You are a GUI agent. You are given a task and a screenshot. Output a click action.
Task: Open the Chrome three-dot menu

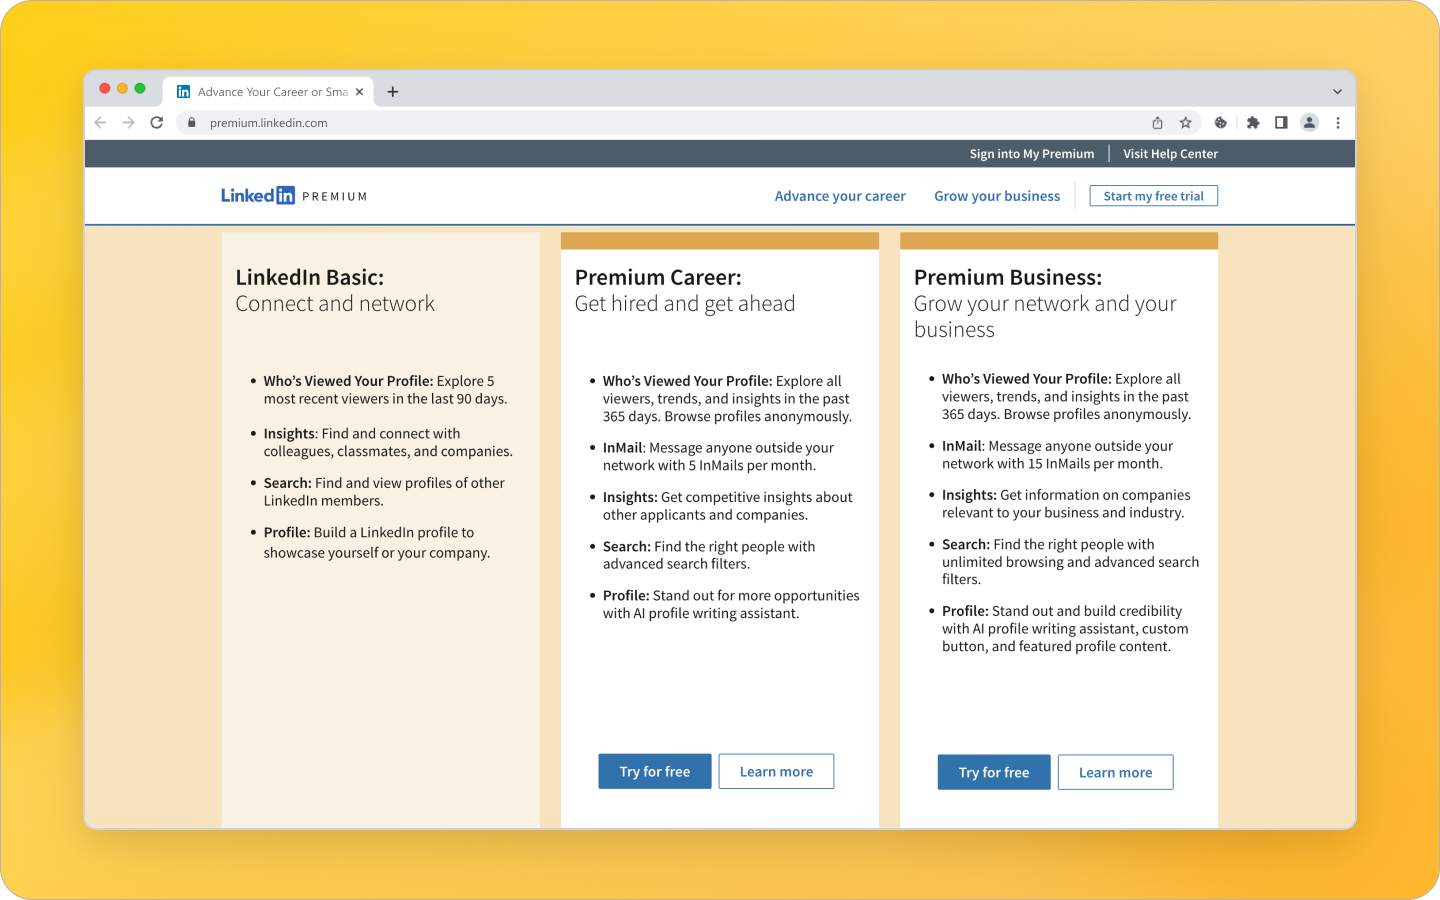pos(1338,122)
